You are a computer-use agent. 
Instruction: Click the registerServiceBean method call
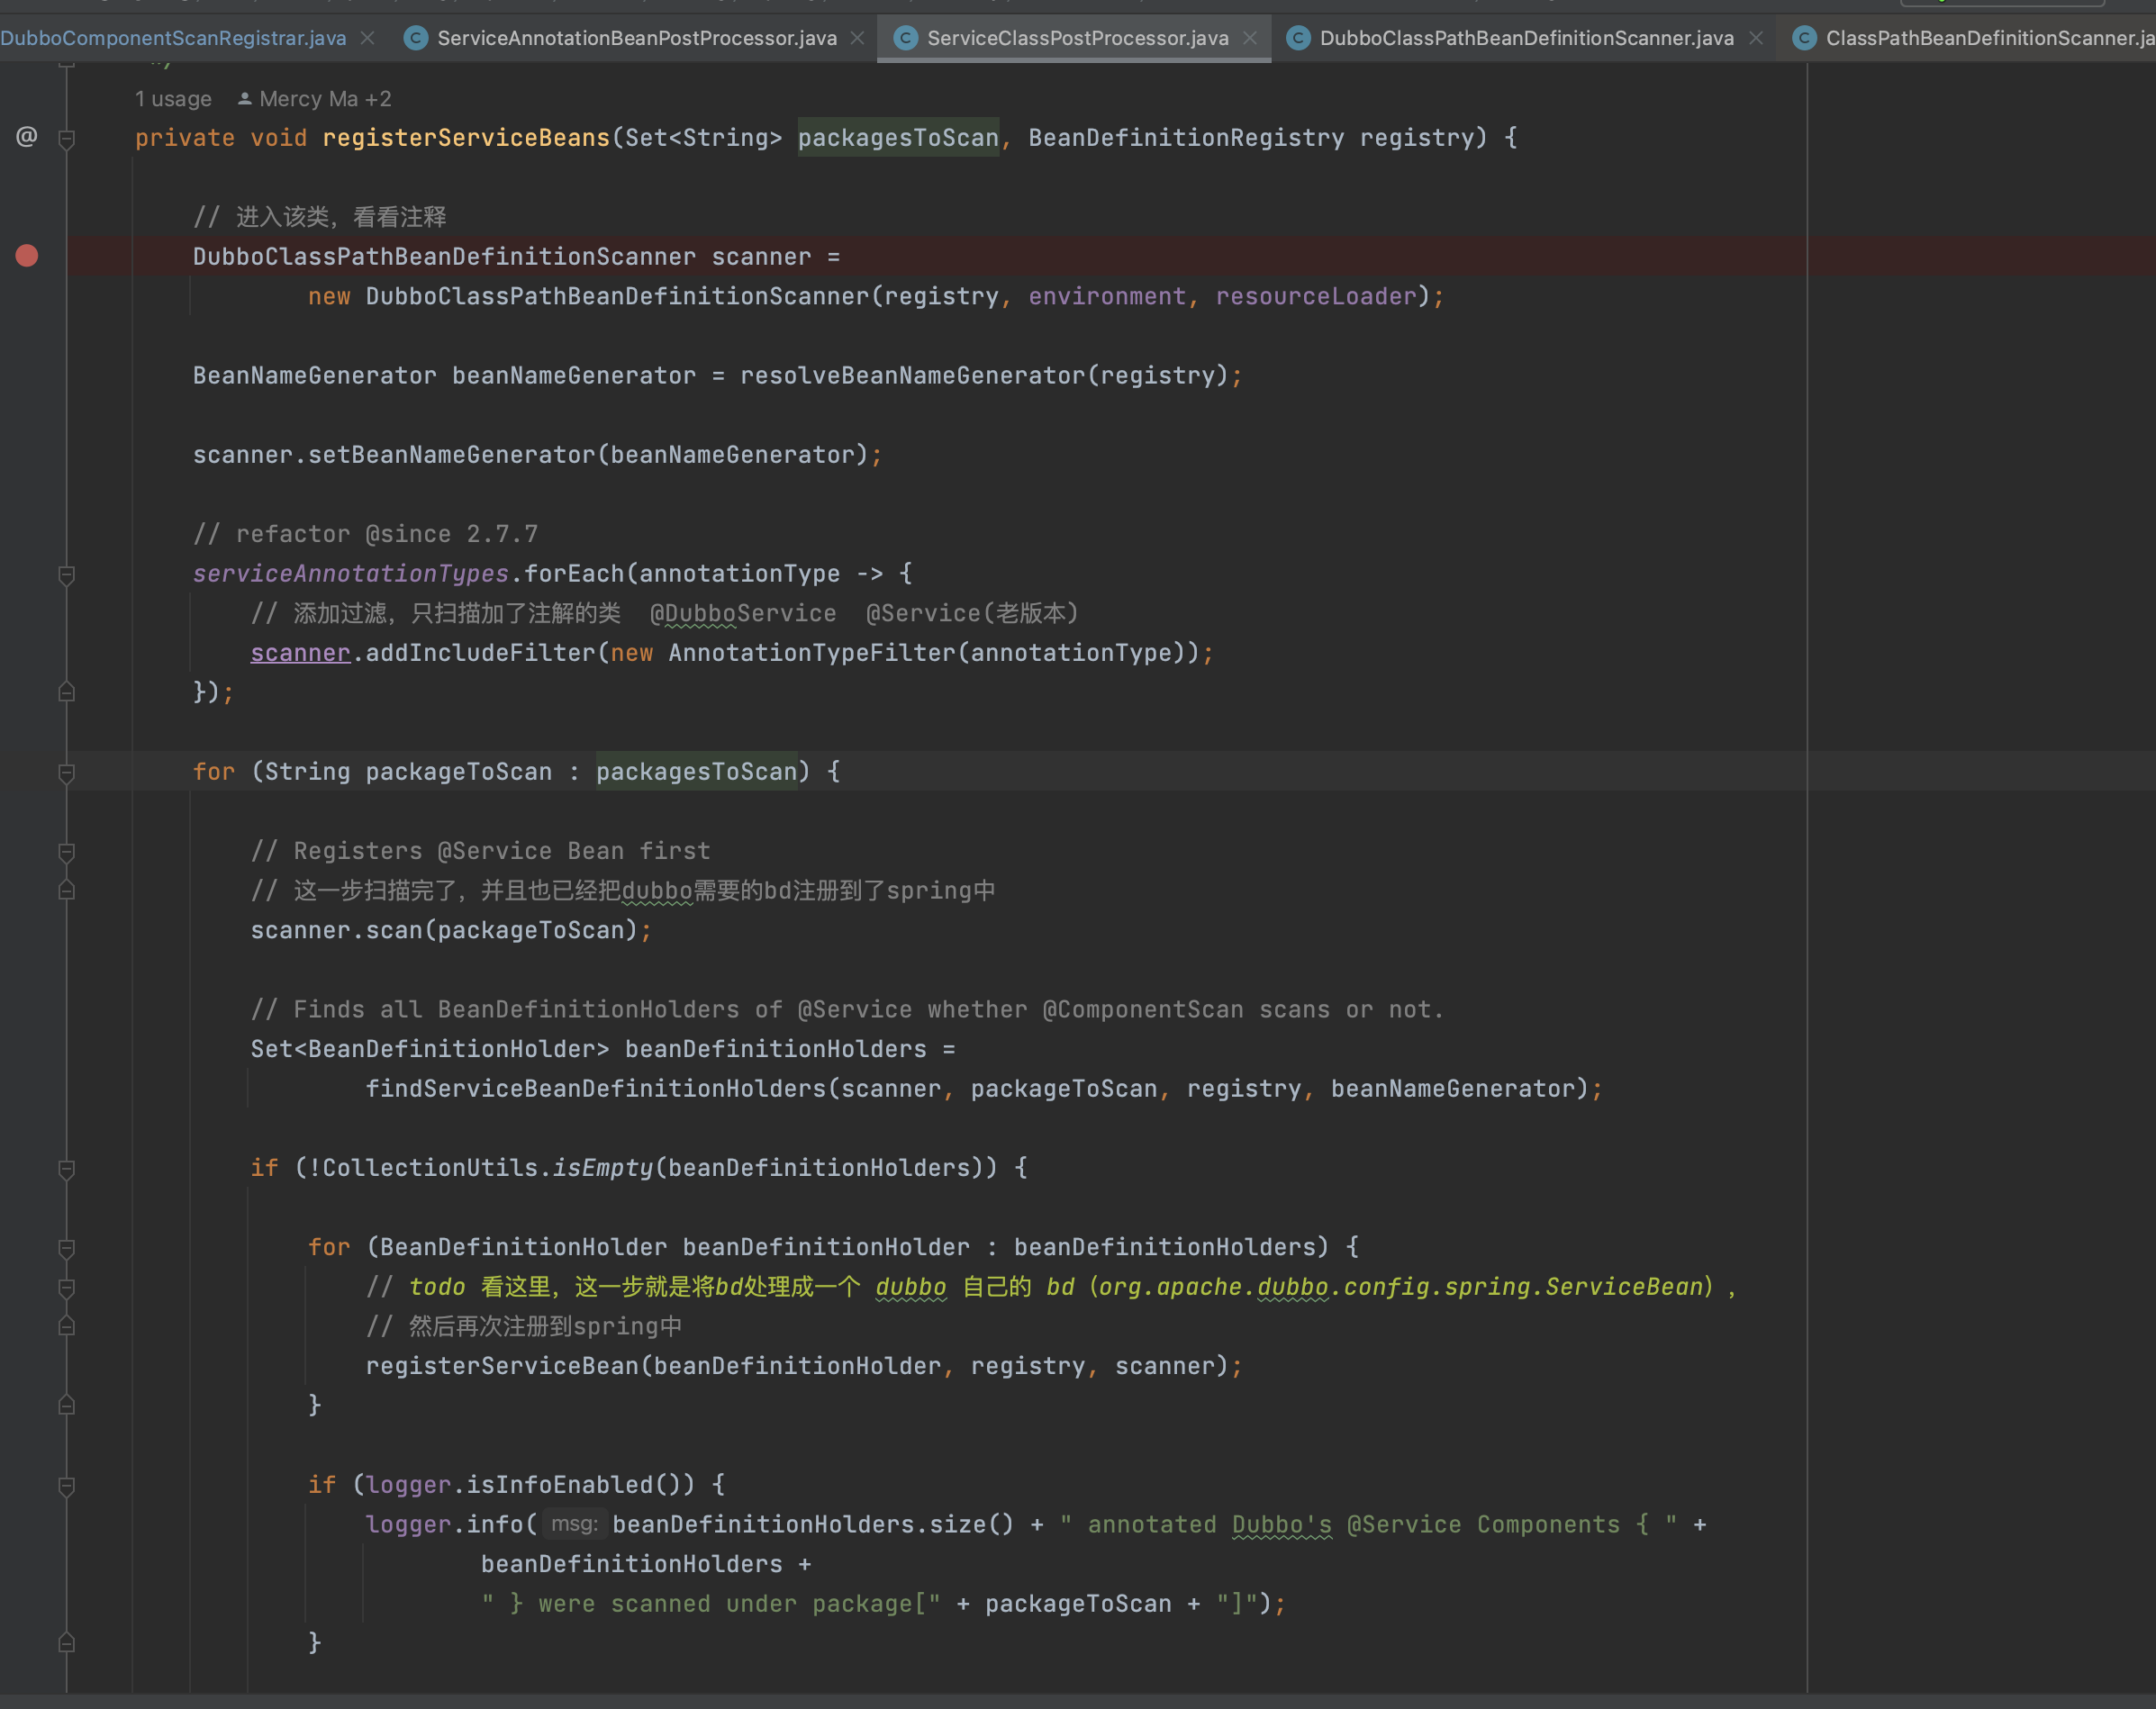click(x=502, y=1366)
